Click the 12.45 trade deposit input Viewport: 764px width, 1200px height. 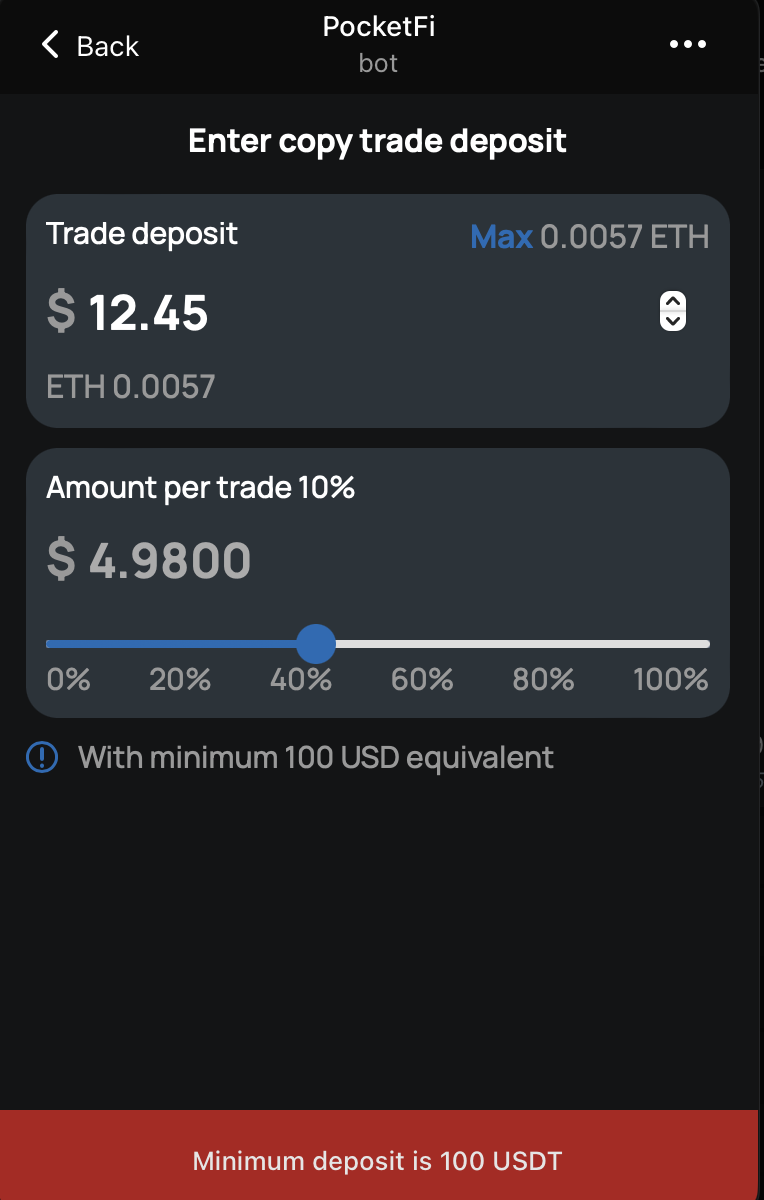[148, 312]
